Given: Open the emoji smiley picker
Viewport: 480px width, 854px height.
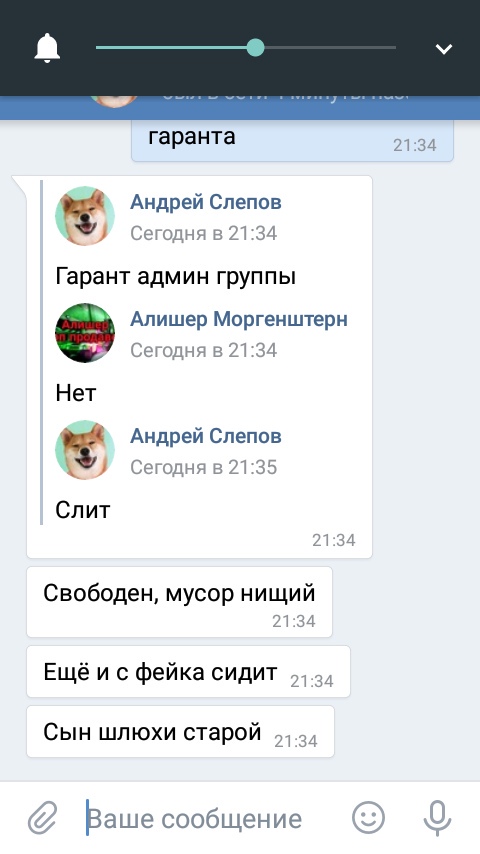Looking at the screenshot, I should [368, 817].
